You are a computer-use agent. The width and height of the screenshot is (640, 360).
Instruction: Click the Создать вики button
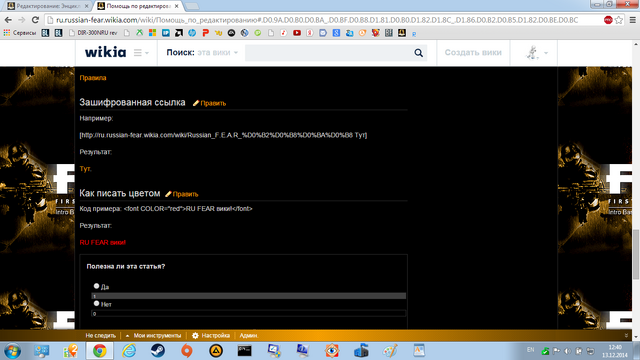[x=473, y=52]
